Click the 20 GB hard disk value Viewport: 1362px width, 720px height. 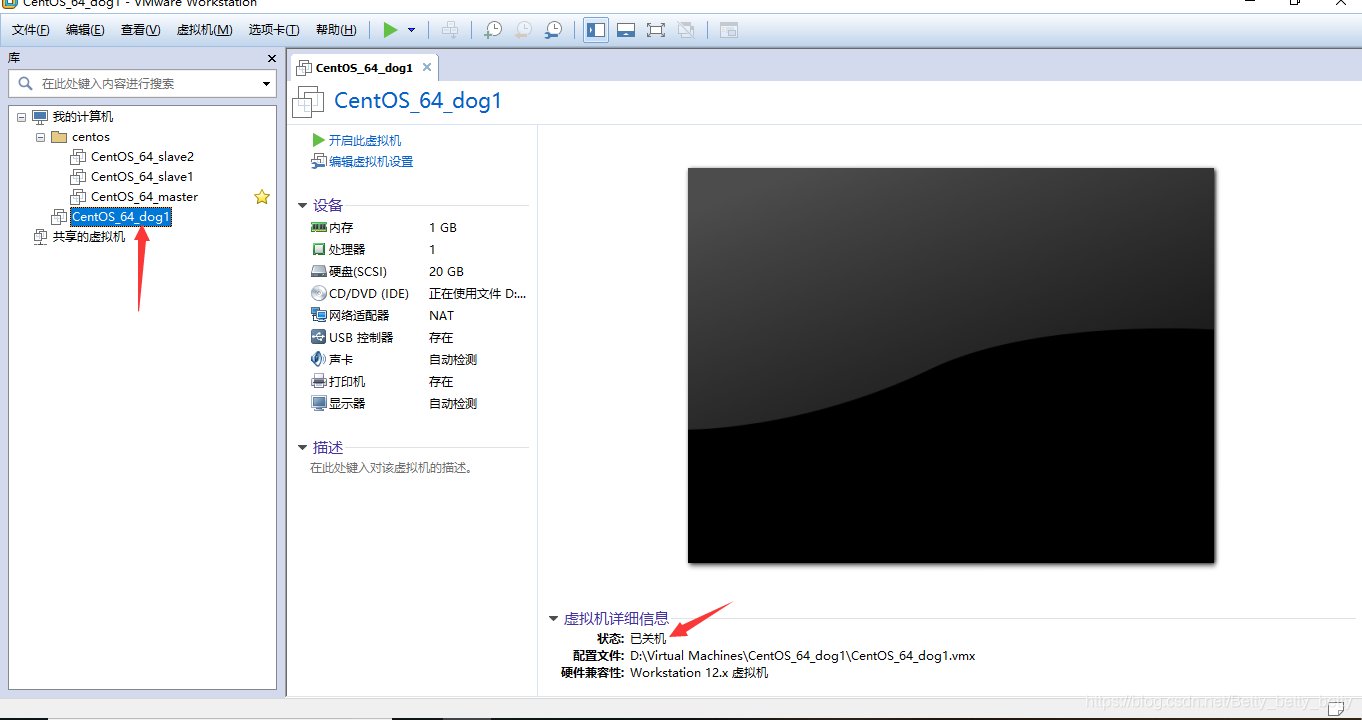pos(446,272)
